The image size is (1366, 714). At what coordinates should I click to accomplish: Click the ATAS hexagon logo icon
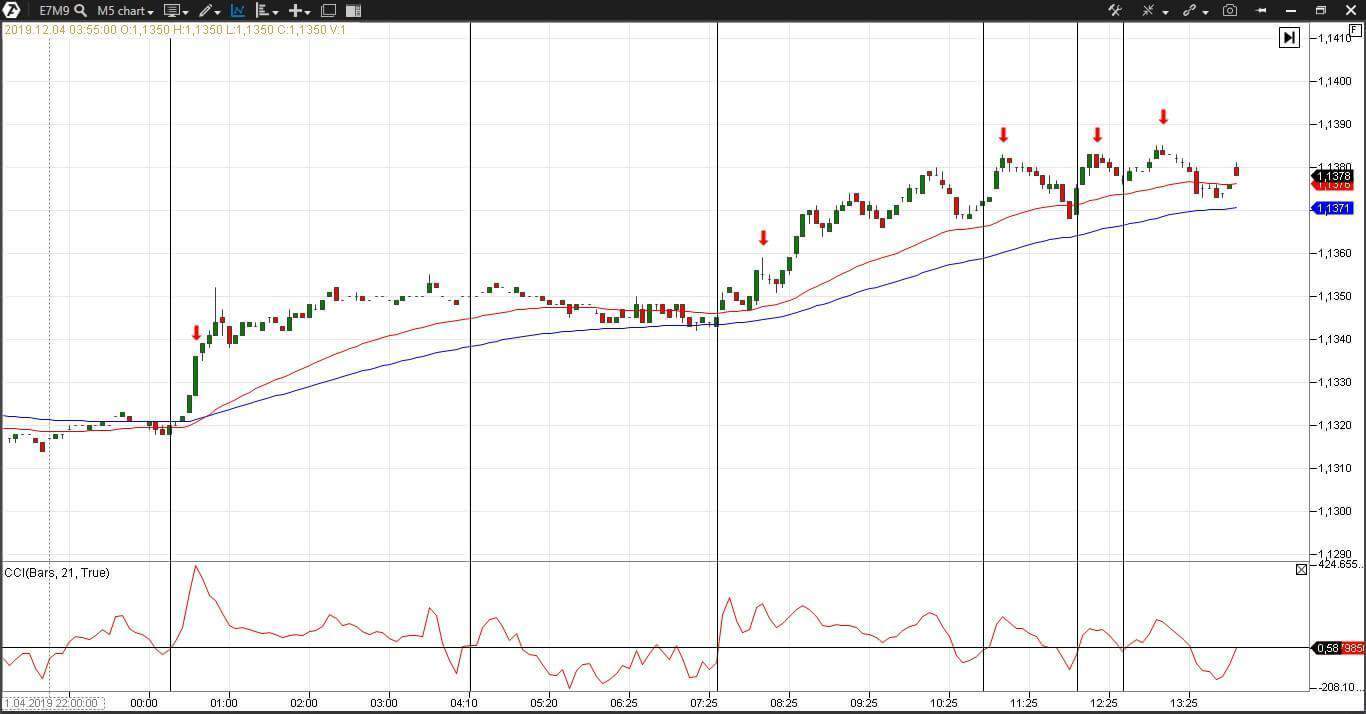click(12, 10)
